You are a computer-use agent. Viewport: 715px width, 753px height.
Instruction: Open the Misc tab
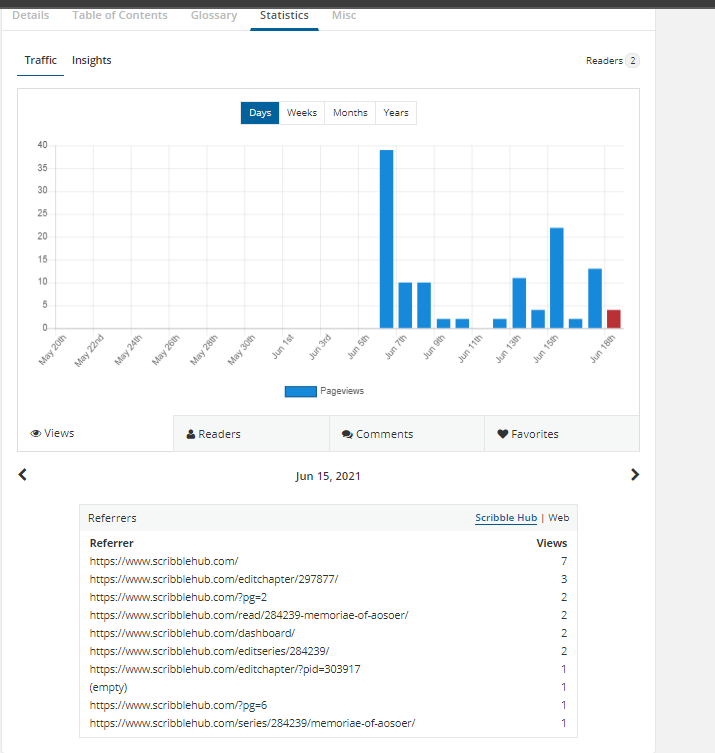click(x=344, y=15)
